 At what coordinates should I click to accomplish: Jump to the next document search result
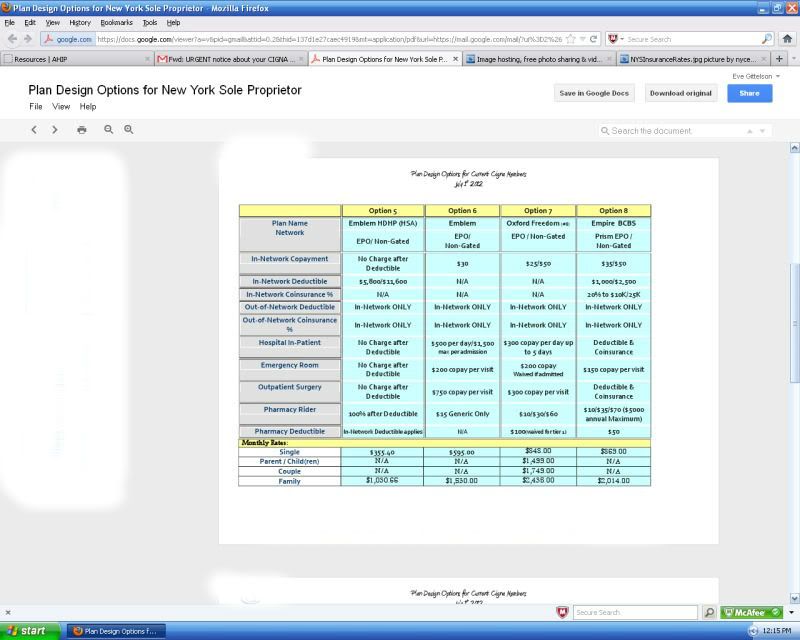pos(762,131)
